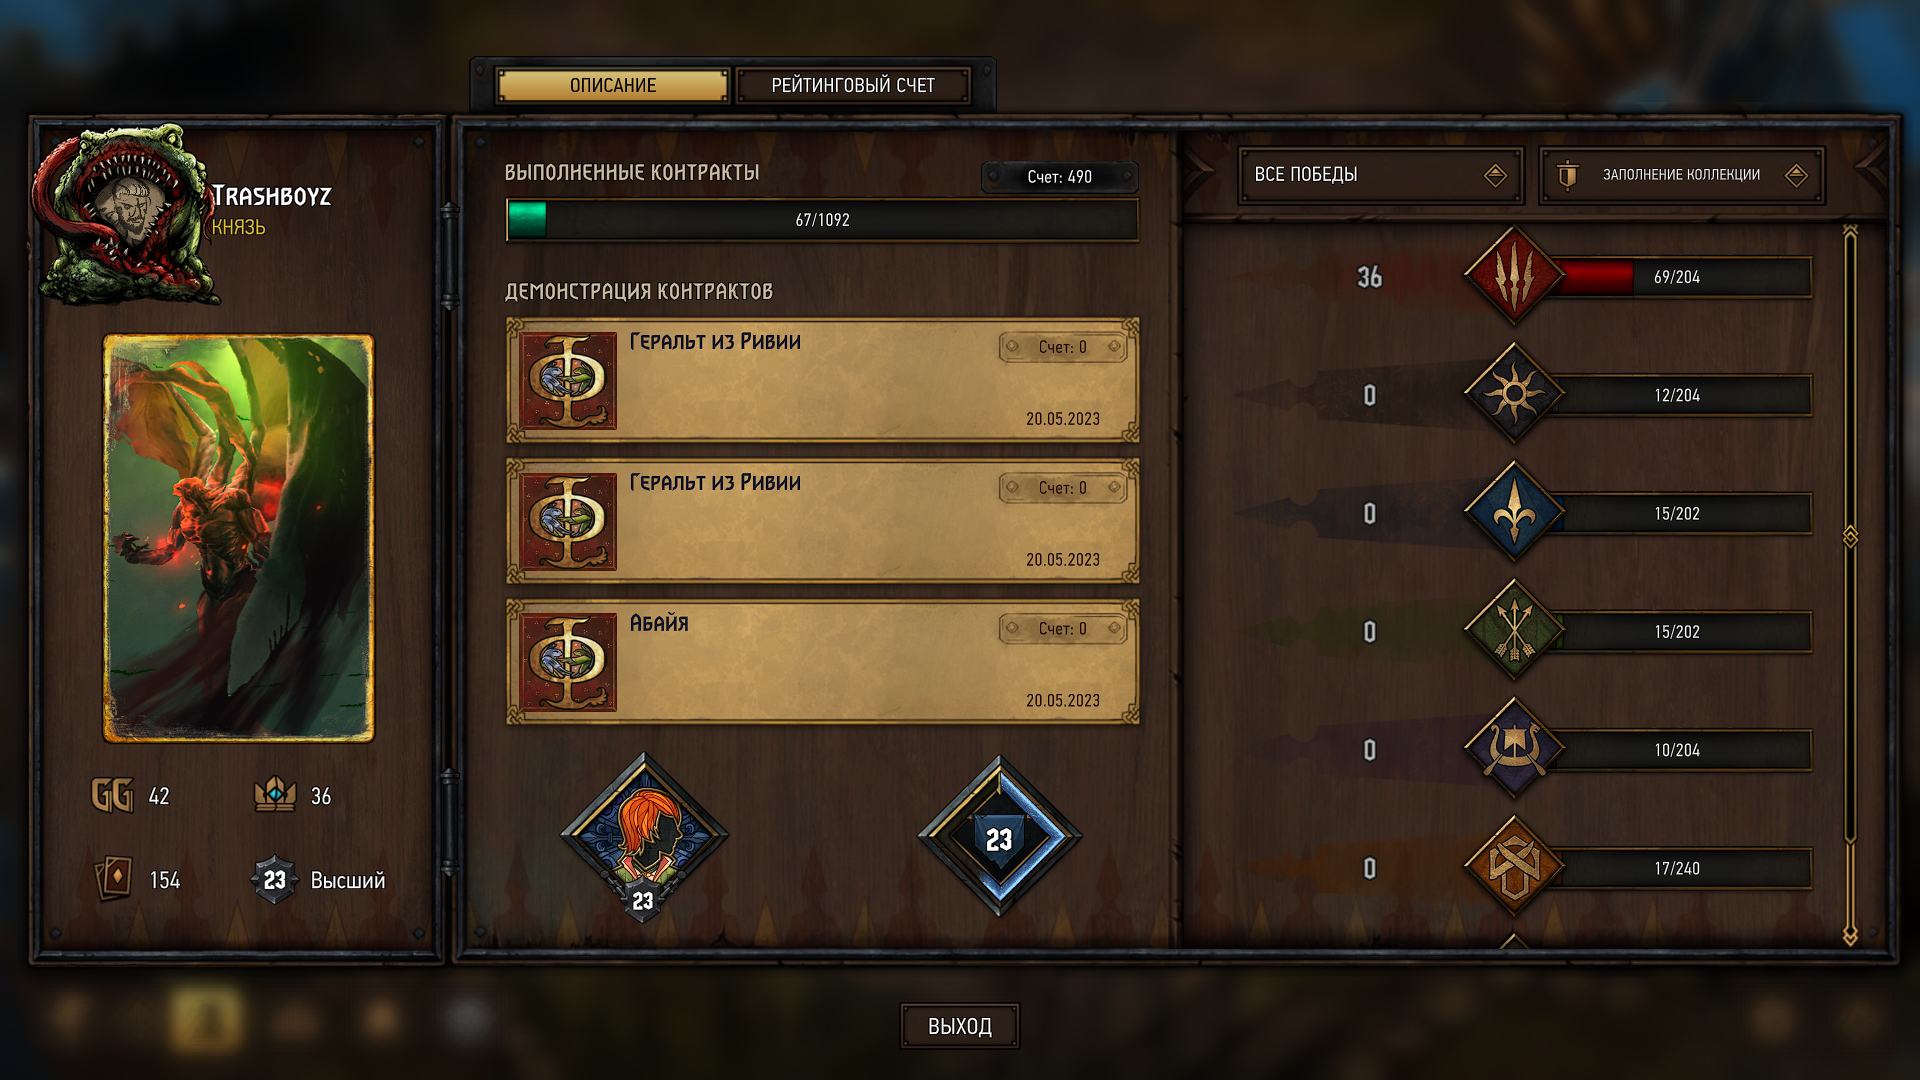Click the red Monsters faction emblem
The width and height of the screenshot is (1920, 1080).
(1513, 276)
